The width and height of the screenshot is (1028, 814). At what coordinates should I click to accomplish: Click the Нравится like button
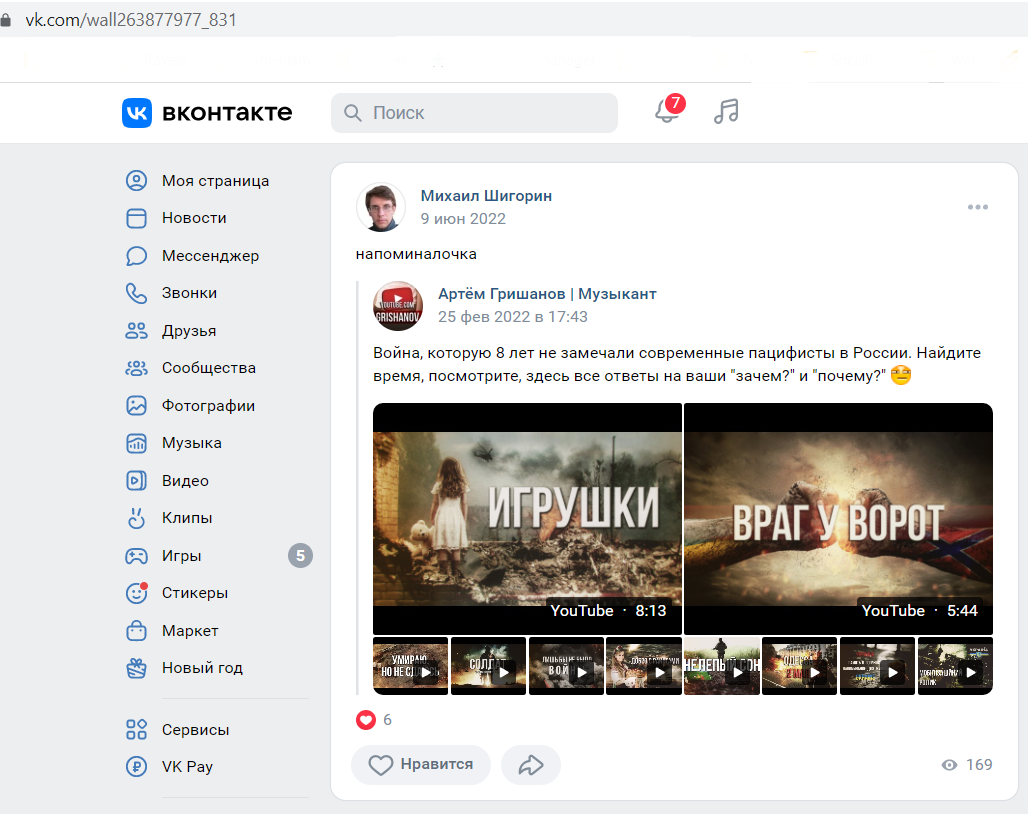click(x=421, y=765)
